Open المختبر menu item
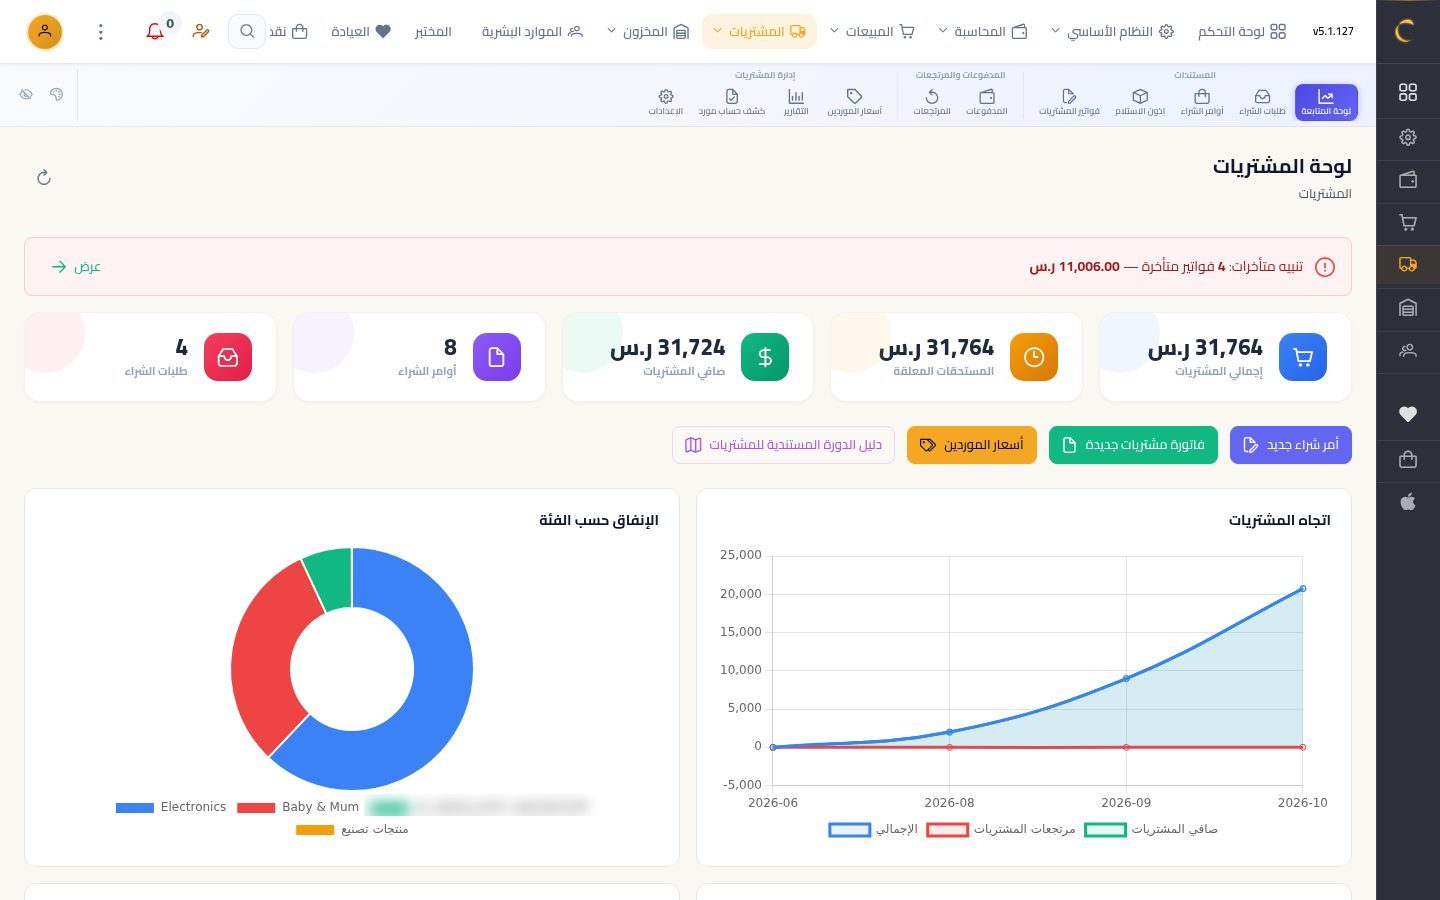This screenshot has height=900, width=1440. point(433,32)
